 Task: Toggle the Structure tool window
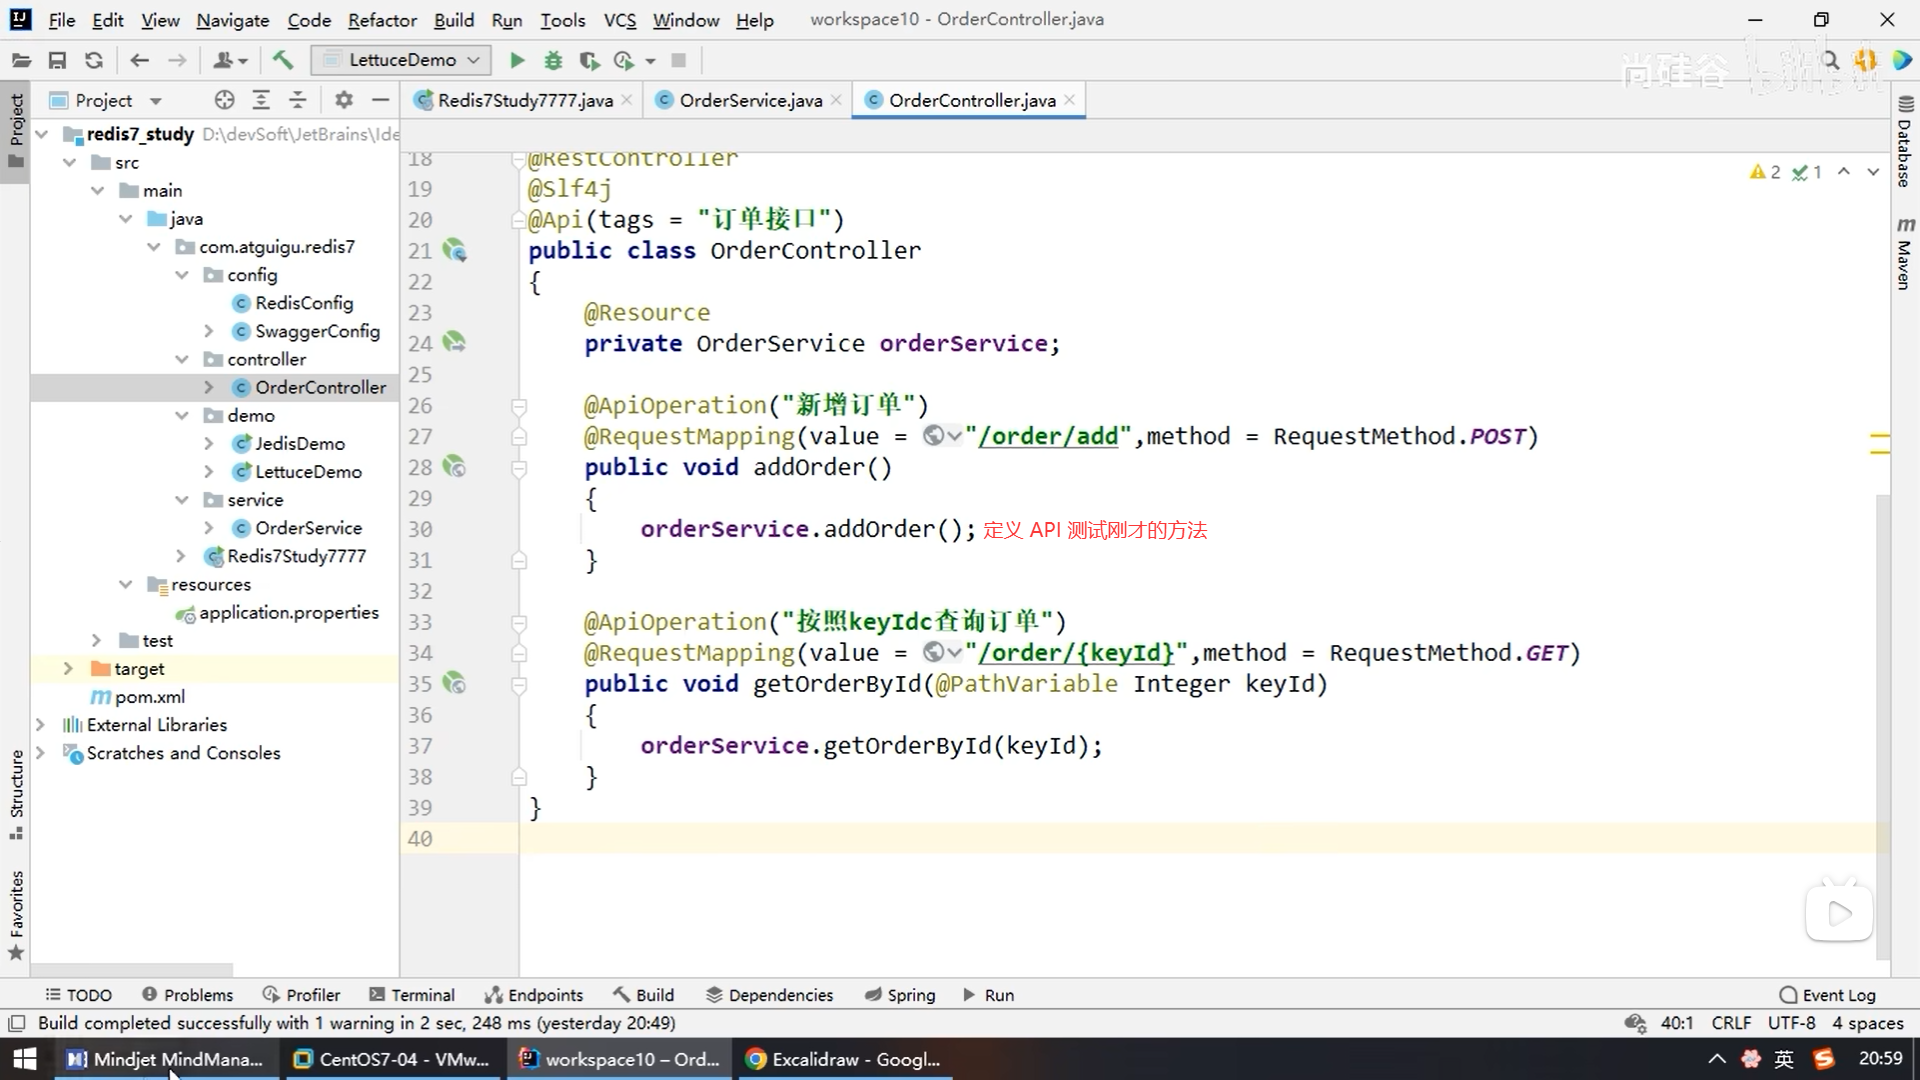tap(16, 795)
